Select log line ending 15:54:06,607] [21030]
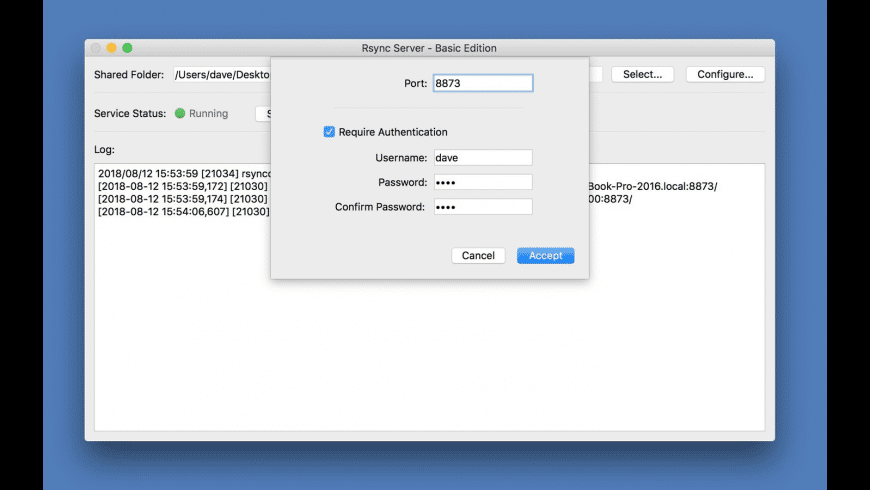870x490 pixels. [184, 211]
